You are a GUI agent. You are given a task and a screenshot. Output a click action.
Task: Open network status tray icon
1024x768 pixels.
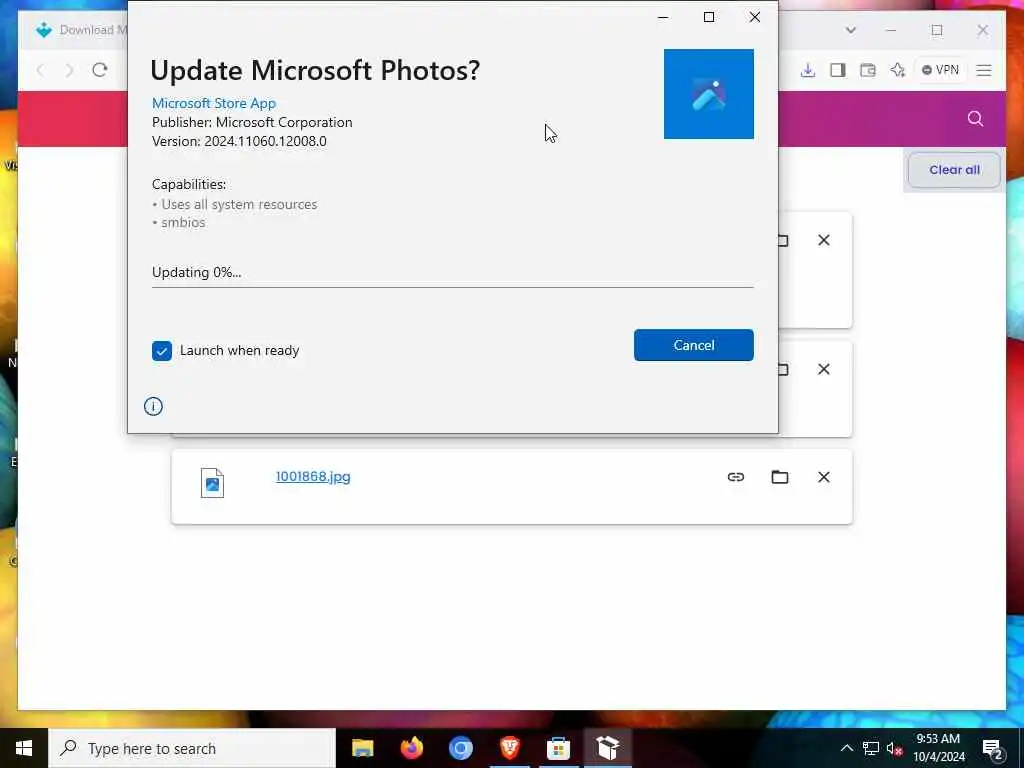click(x=871, y=748)
